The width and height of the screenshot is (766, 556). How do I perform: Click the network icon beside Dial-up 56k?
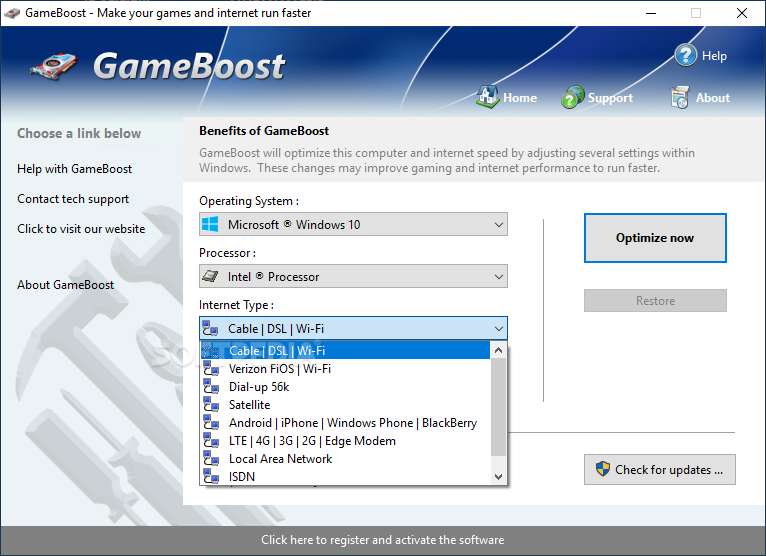[211, 386]
